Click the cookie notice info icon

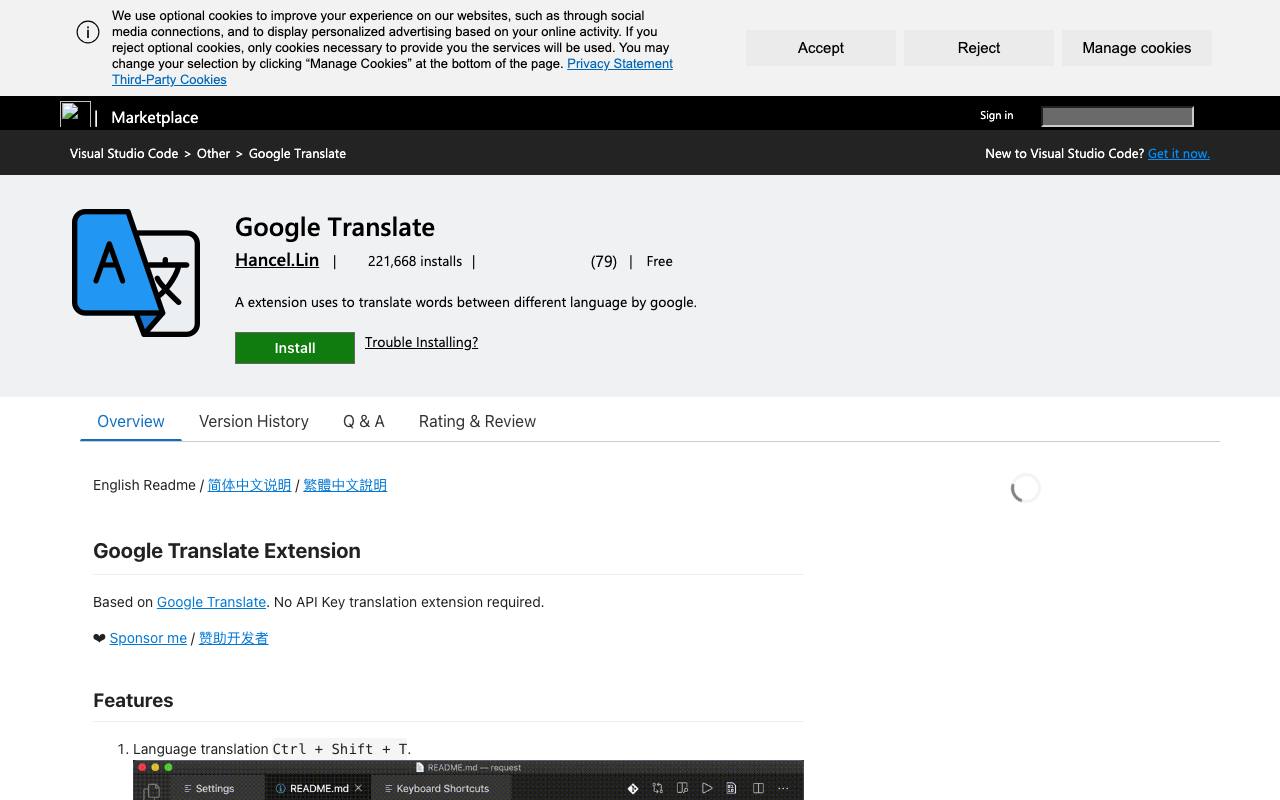88,32
